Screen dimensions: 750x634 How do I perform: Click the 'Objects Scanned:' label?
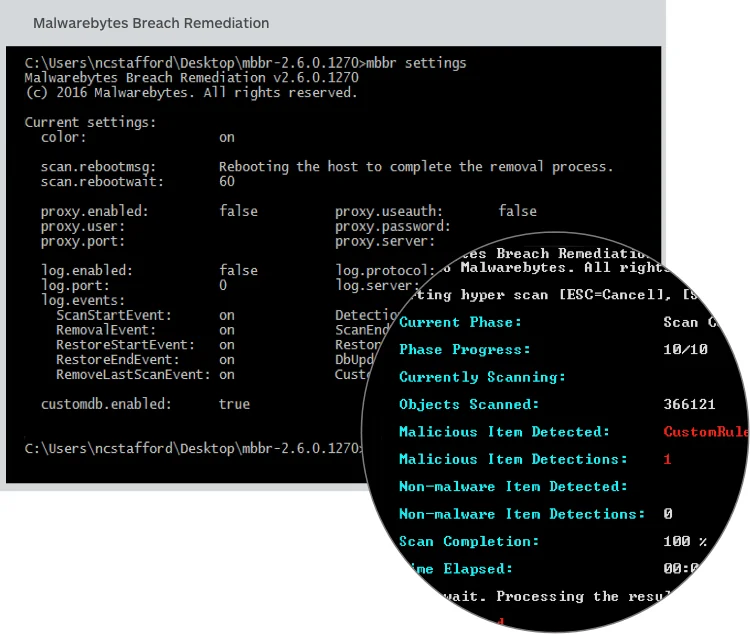click(469, 404)
